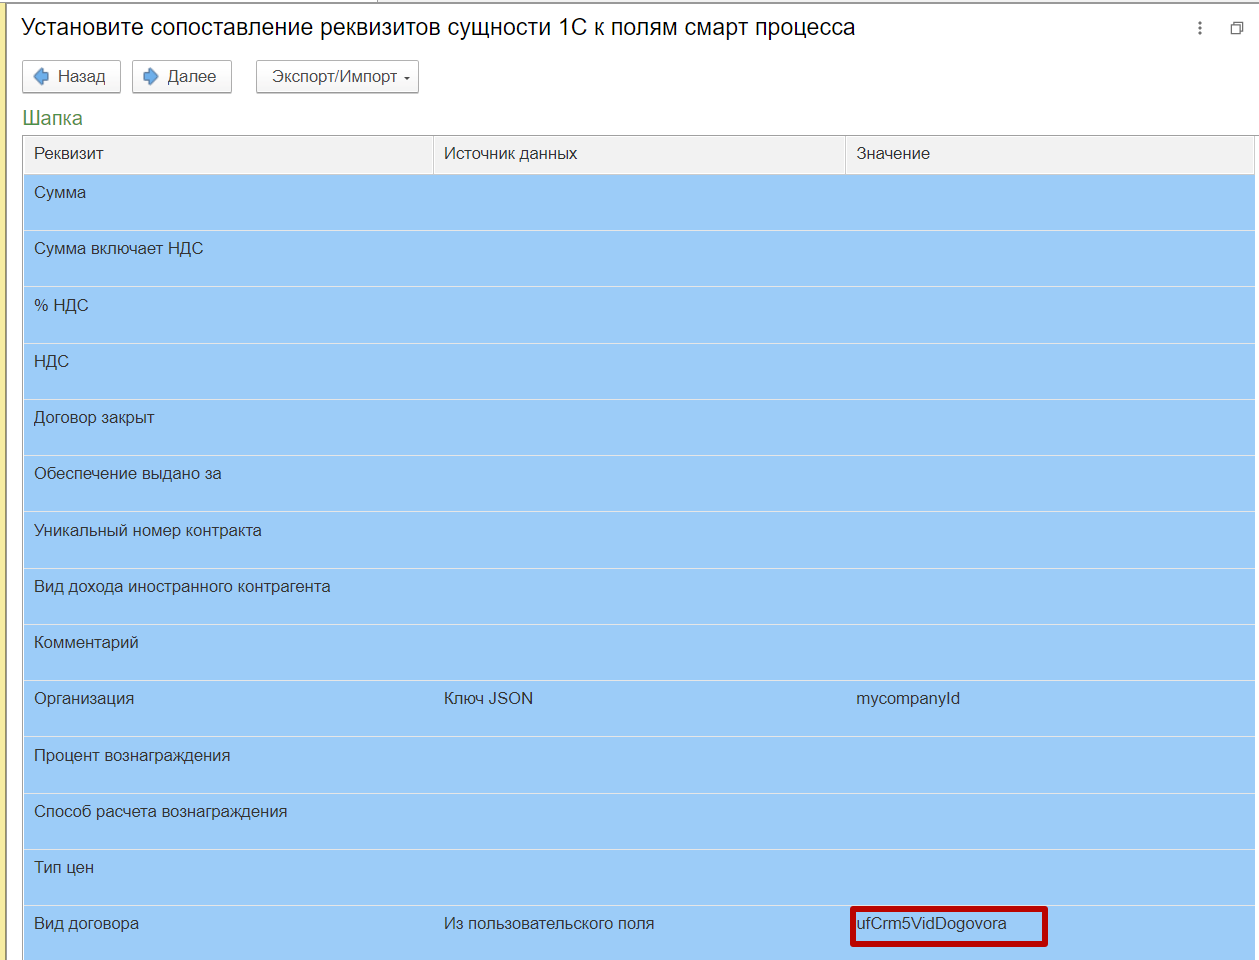Click the Значение column header
Viewport: 1259px width, 960px height.
(x=893, y=154)
